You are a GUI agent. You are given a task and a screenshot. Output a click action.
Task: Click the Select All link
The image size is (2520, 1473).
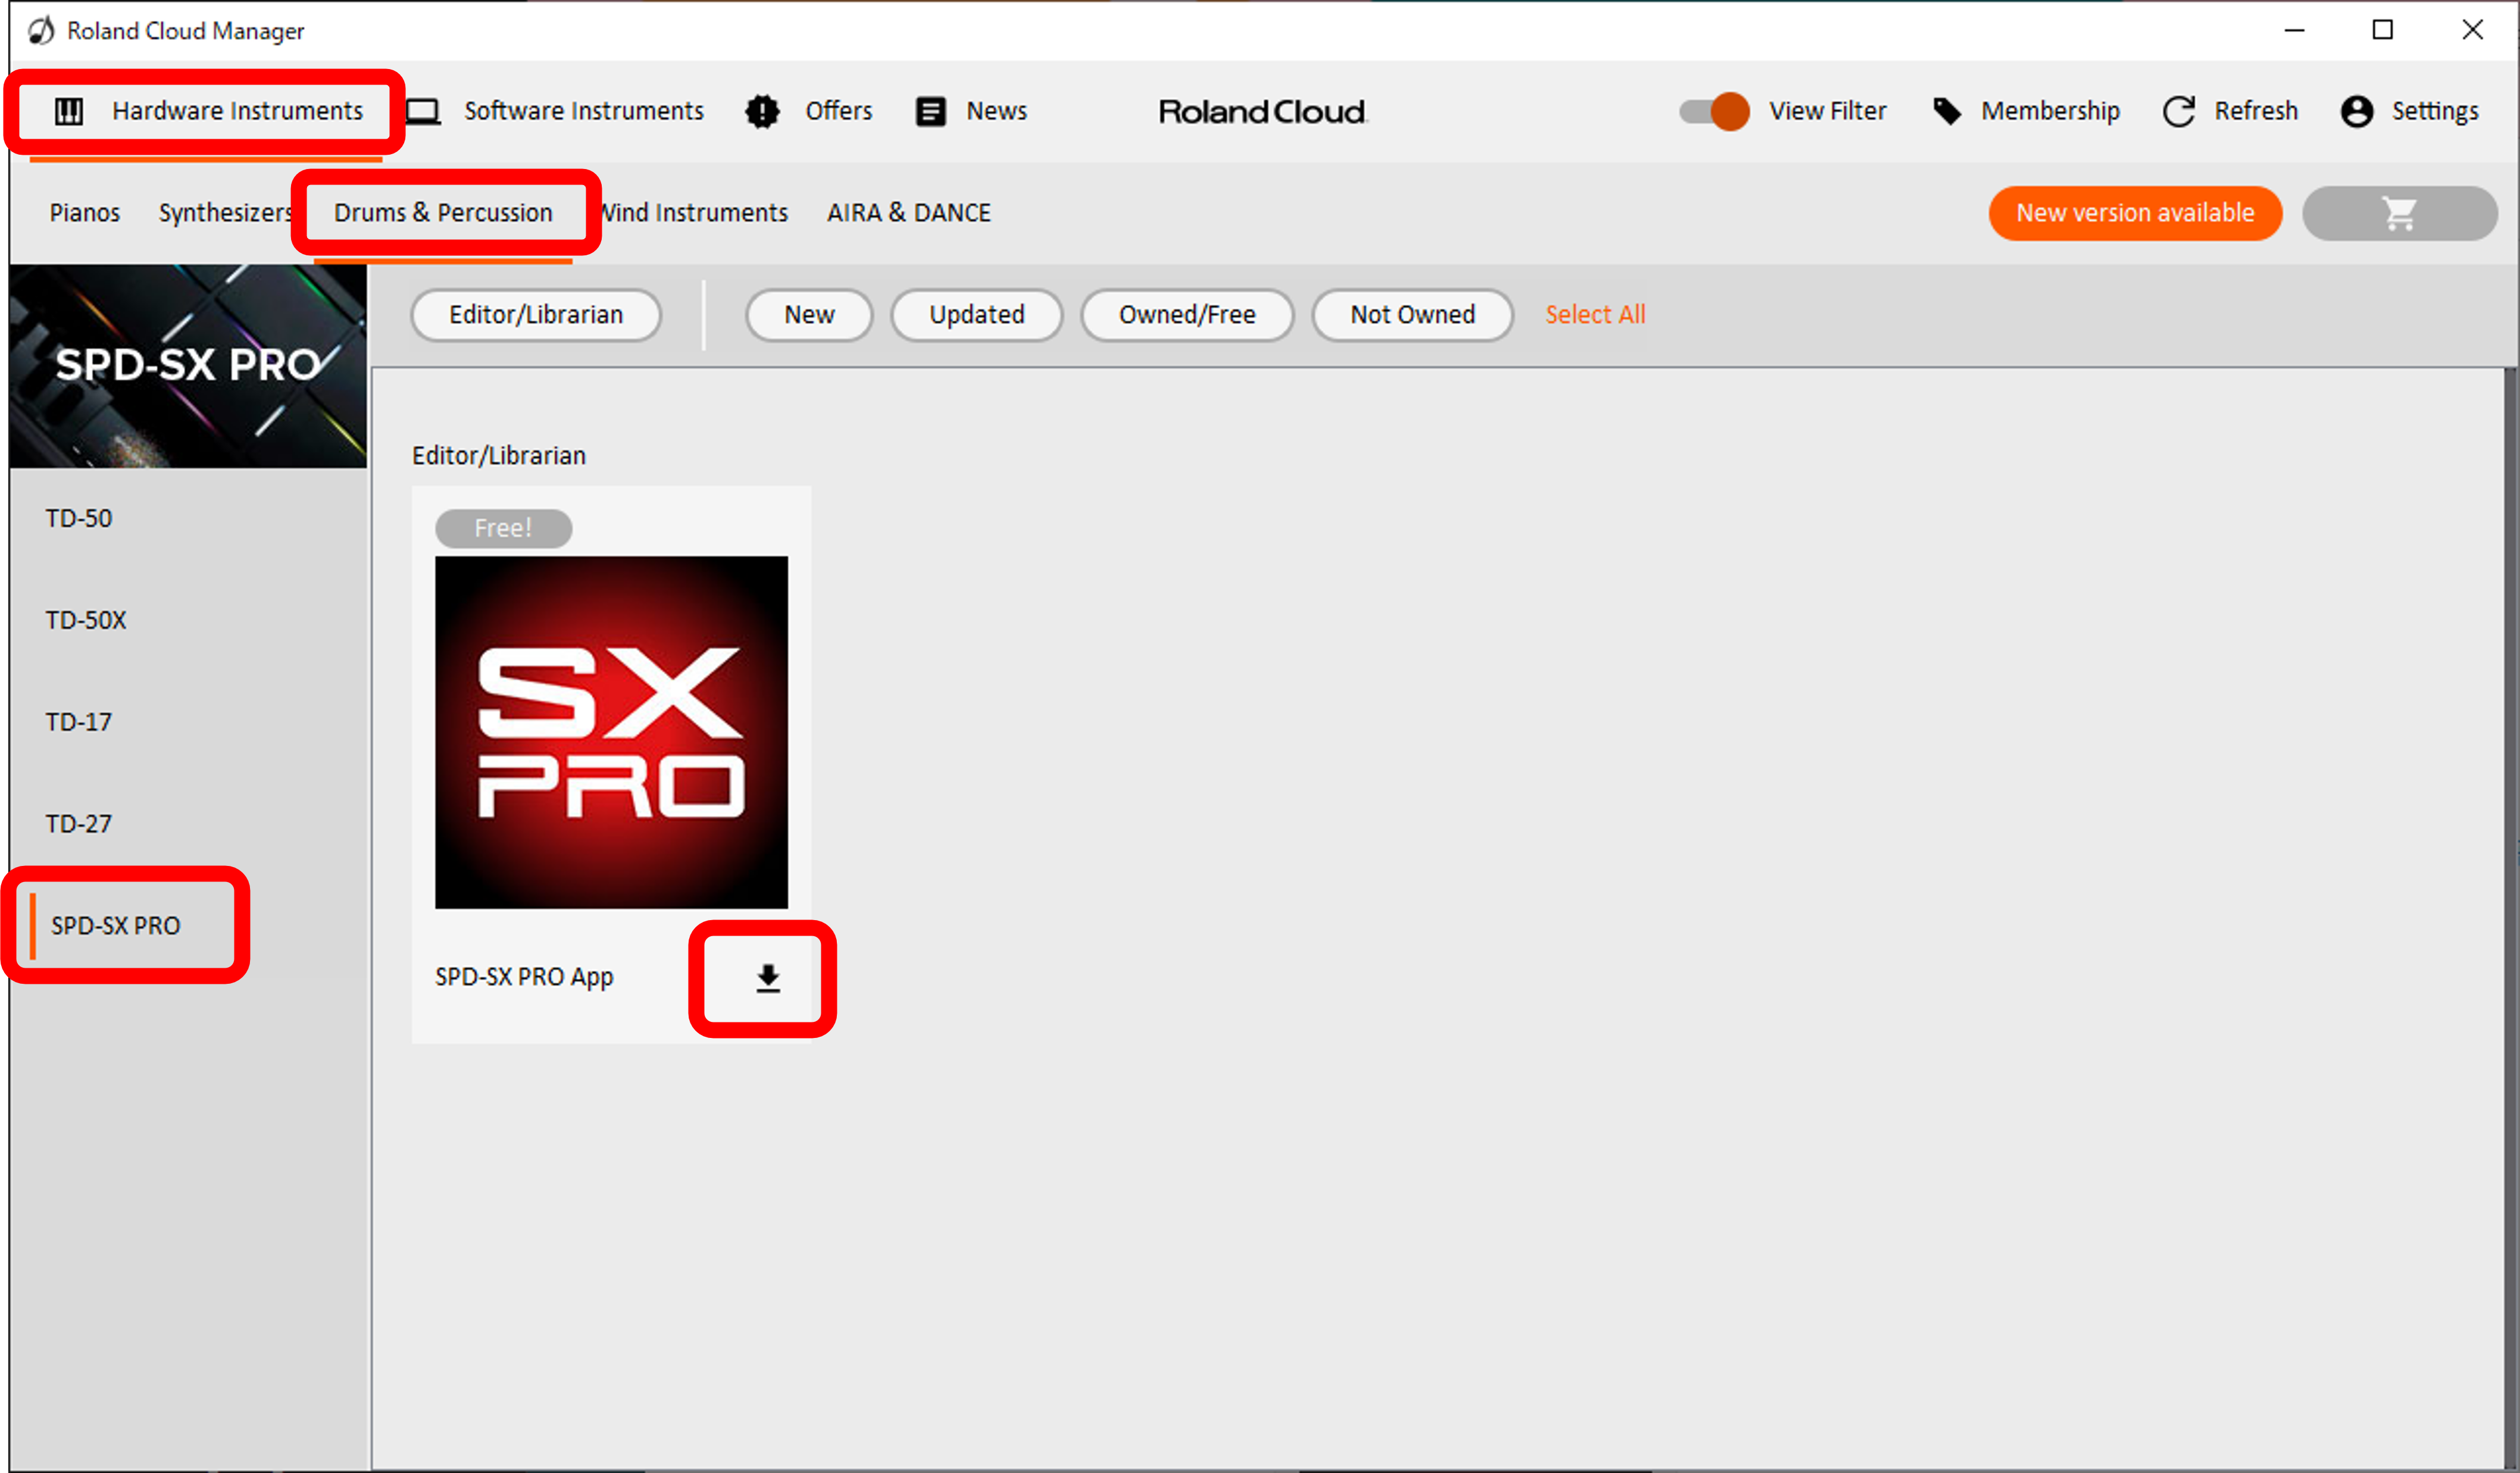click(x=1595, y=315)
